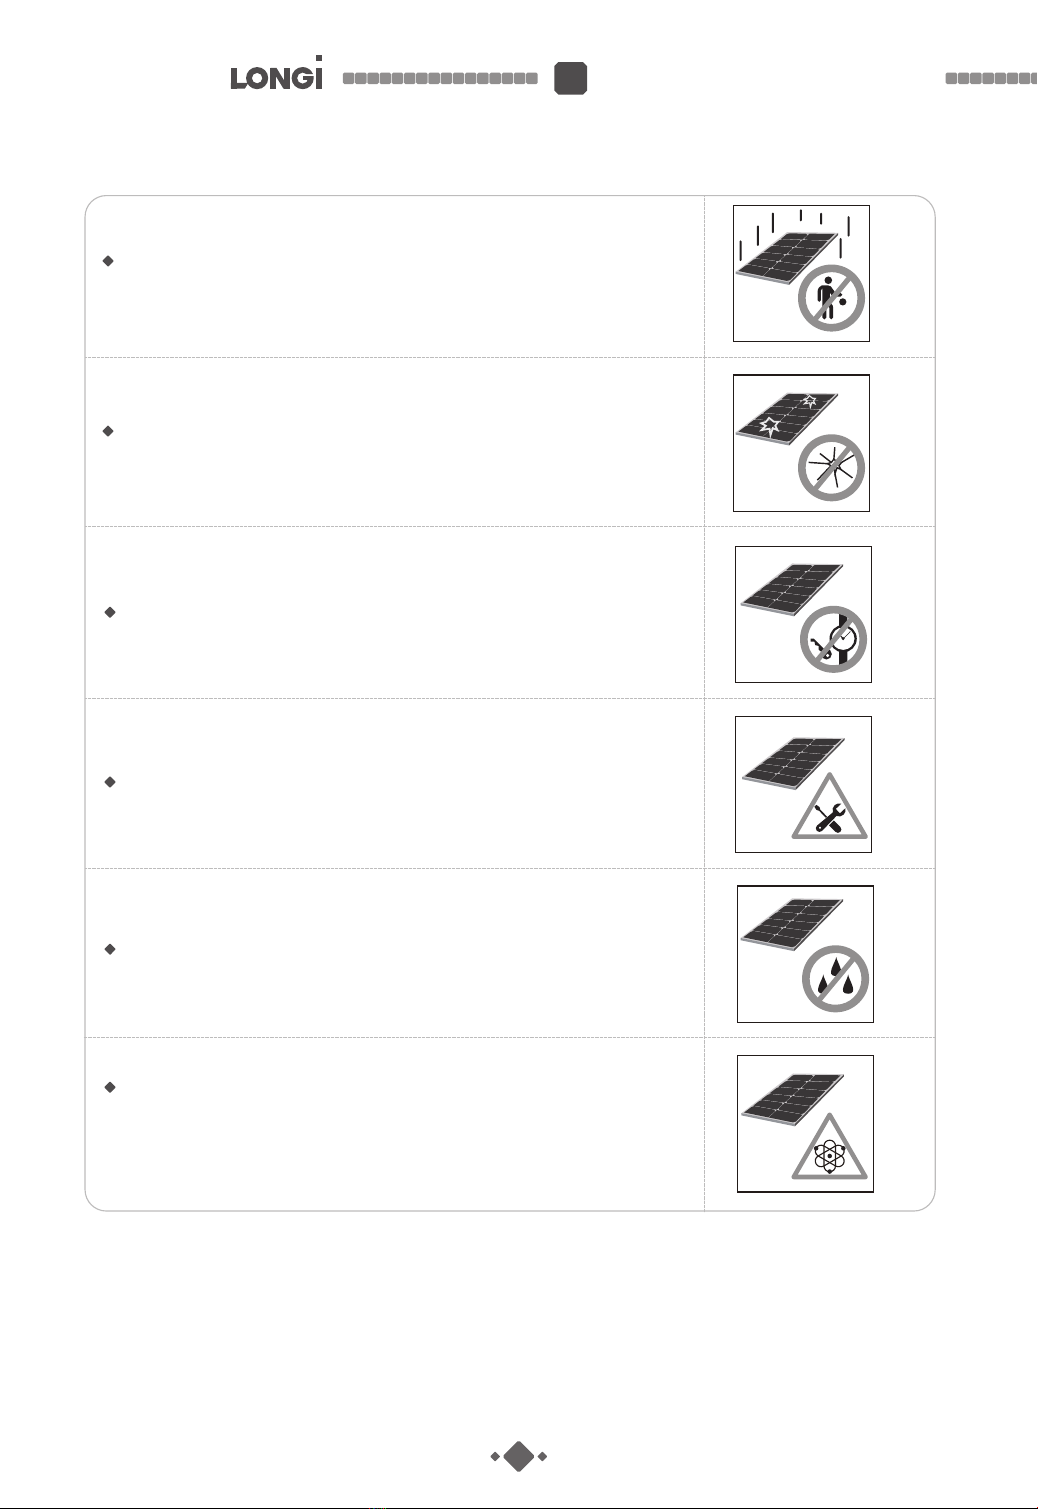Screen dimensions: 1038x1509
Task: Click the fourth row's diamond bullet
Action: (110, 782)
